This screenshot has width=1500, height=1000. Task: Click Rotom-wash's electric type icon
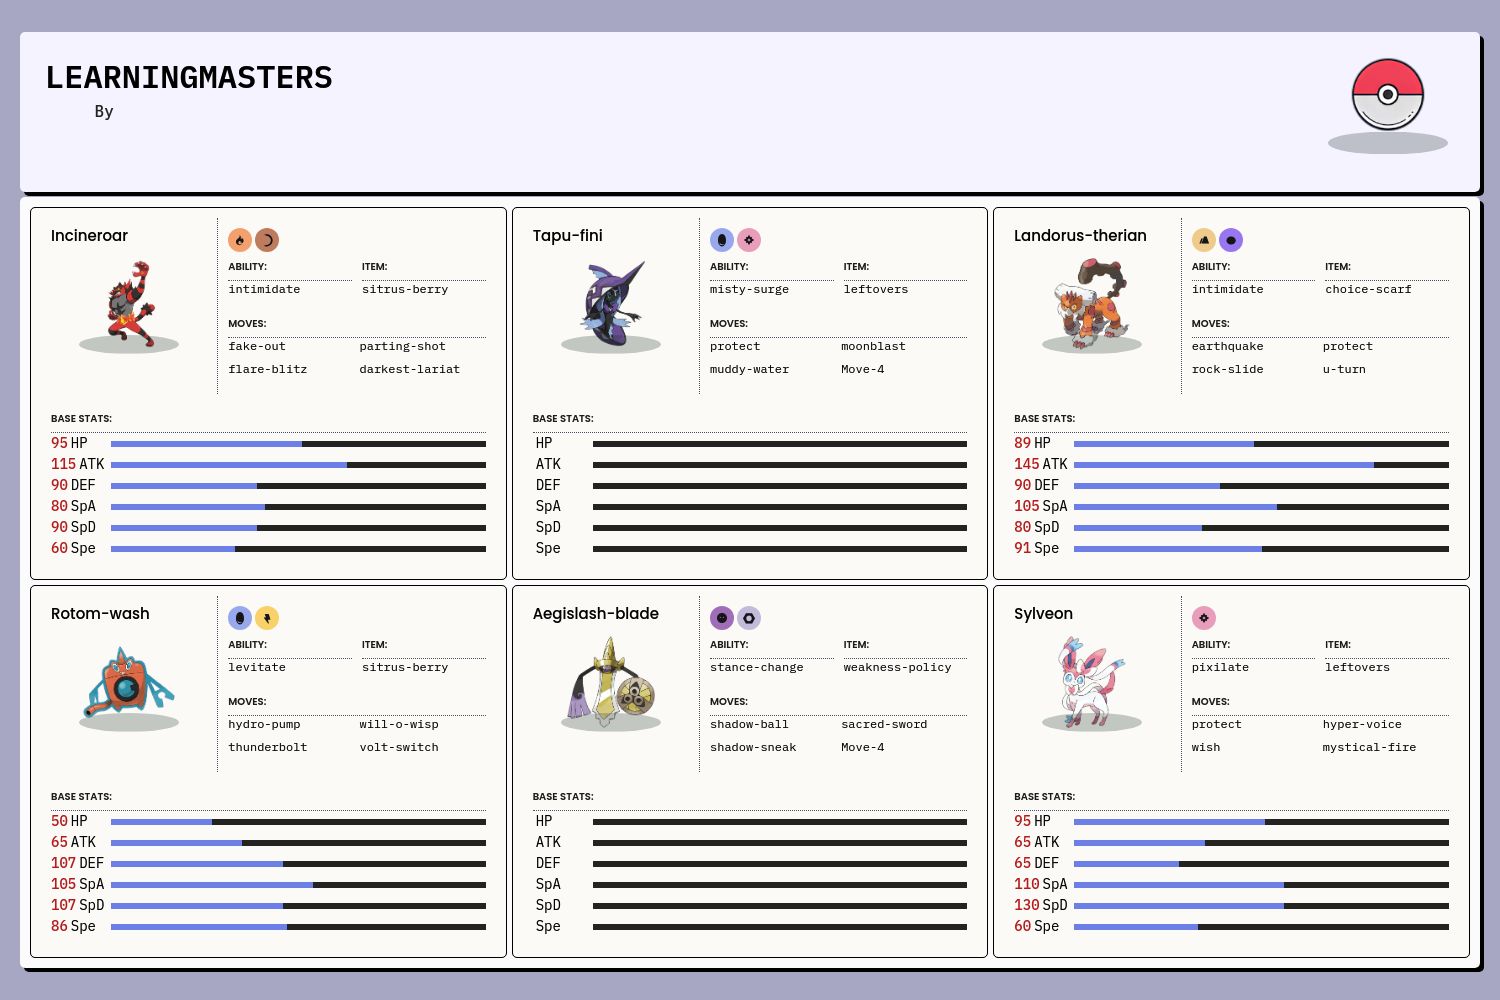pyautogui.click(x=267, y=618)
